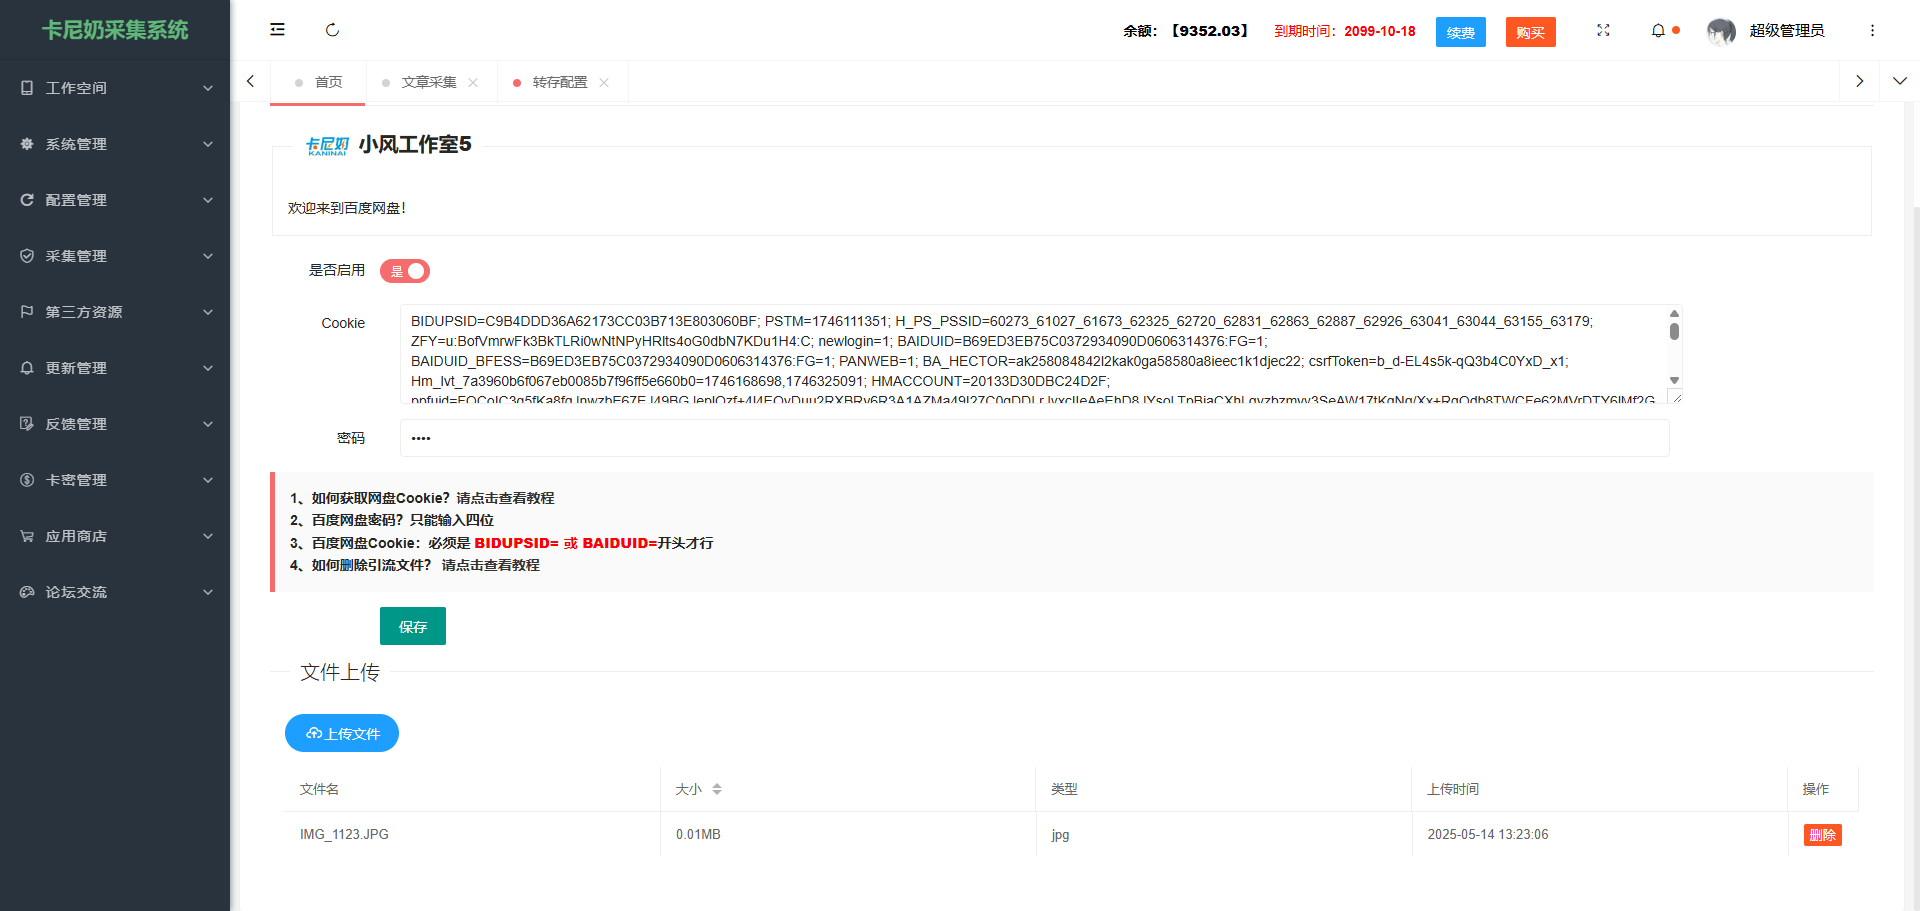This screenshot has height=911, width=1920.
Task: Sort table by 大小 column arrows
Action: click(717, 789)
